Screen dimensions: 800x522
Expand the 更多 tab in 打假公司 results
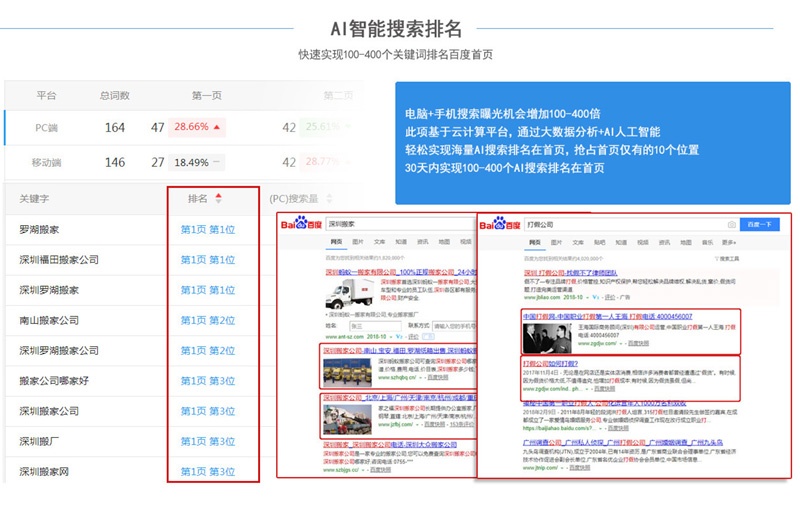[x=728, y=243]
